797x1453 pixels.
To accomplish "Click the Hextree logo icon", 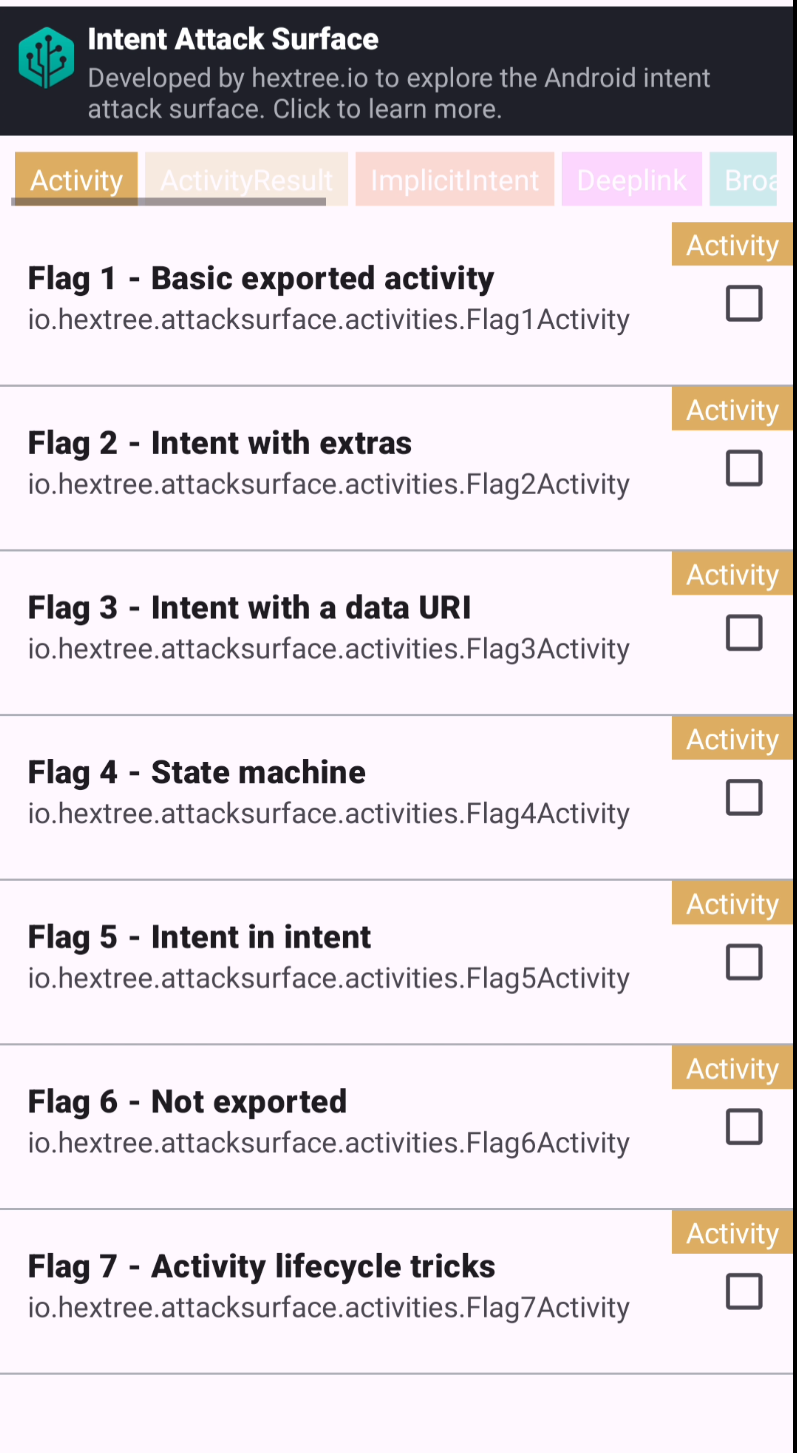I will click(46, 58).
